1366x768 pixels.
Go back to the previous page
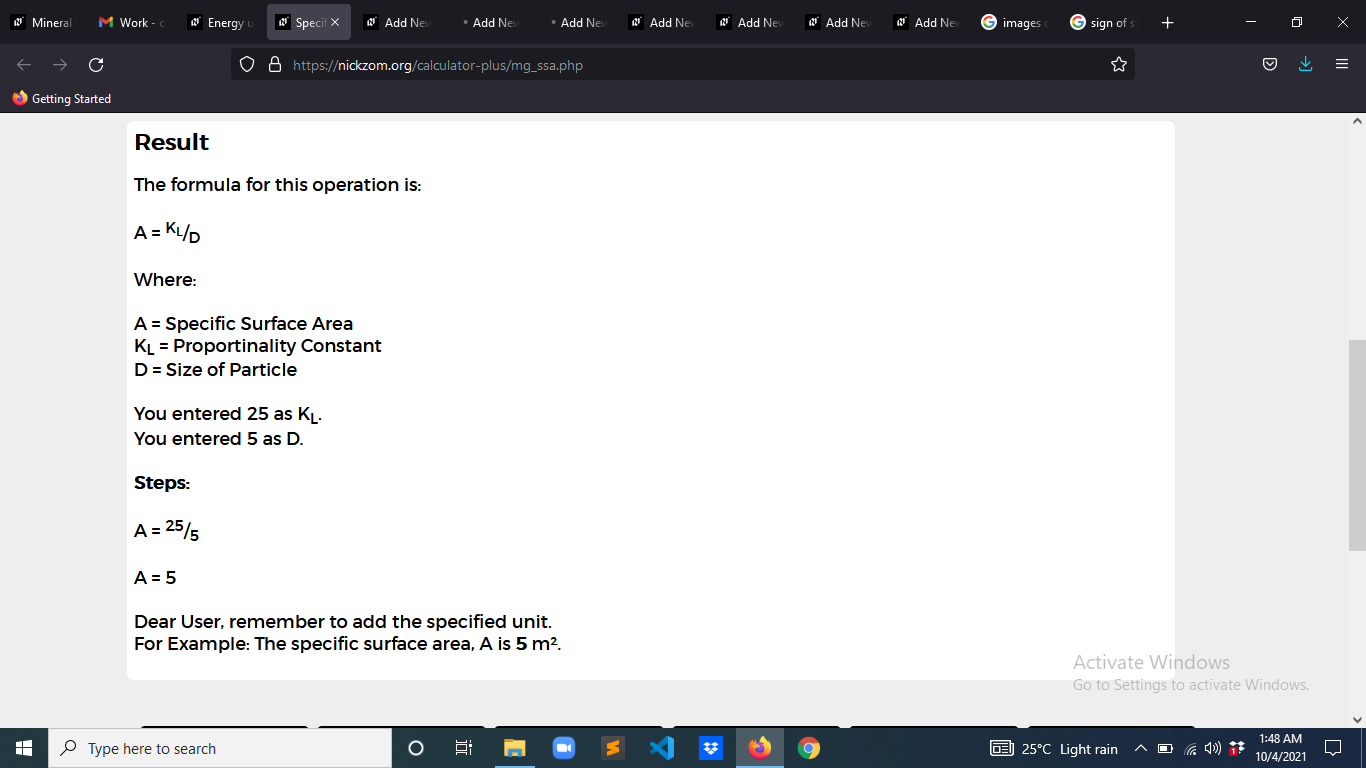pyautogui.click(x=24, y=65)
